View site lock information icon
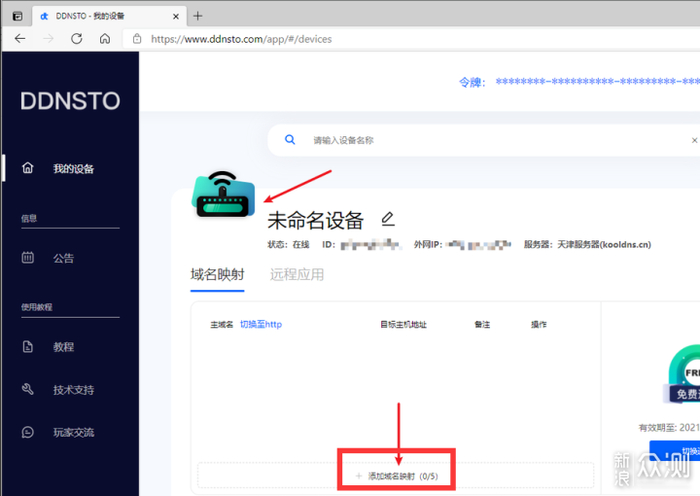The height and width of the screenshot is (496, 700). [x=137, y=39]
